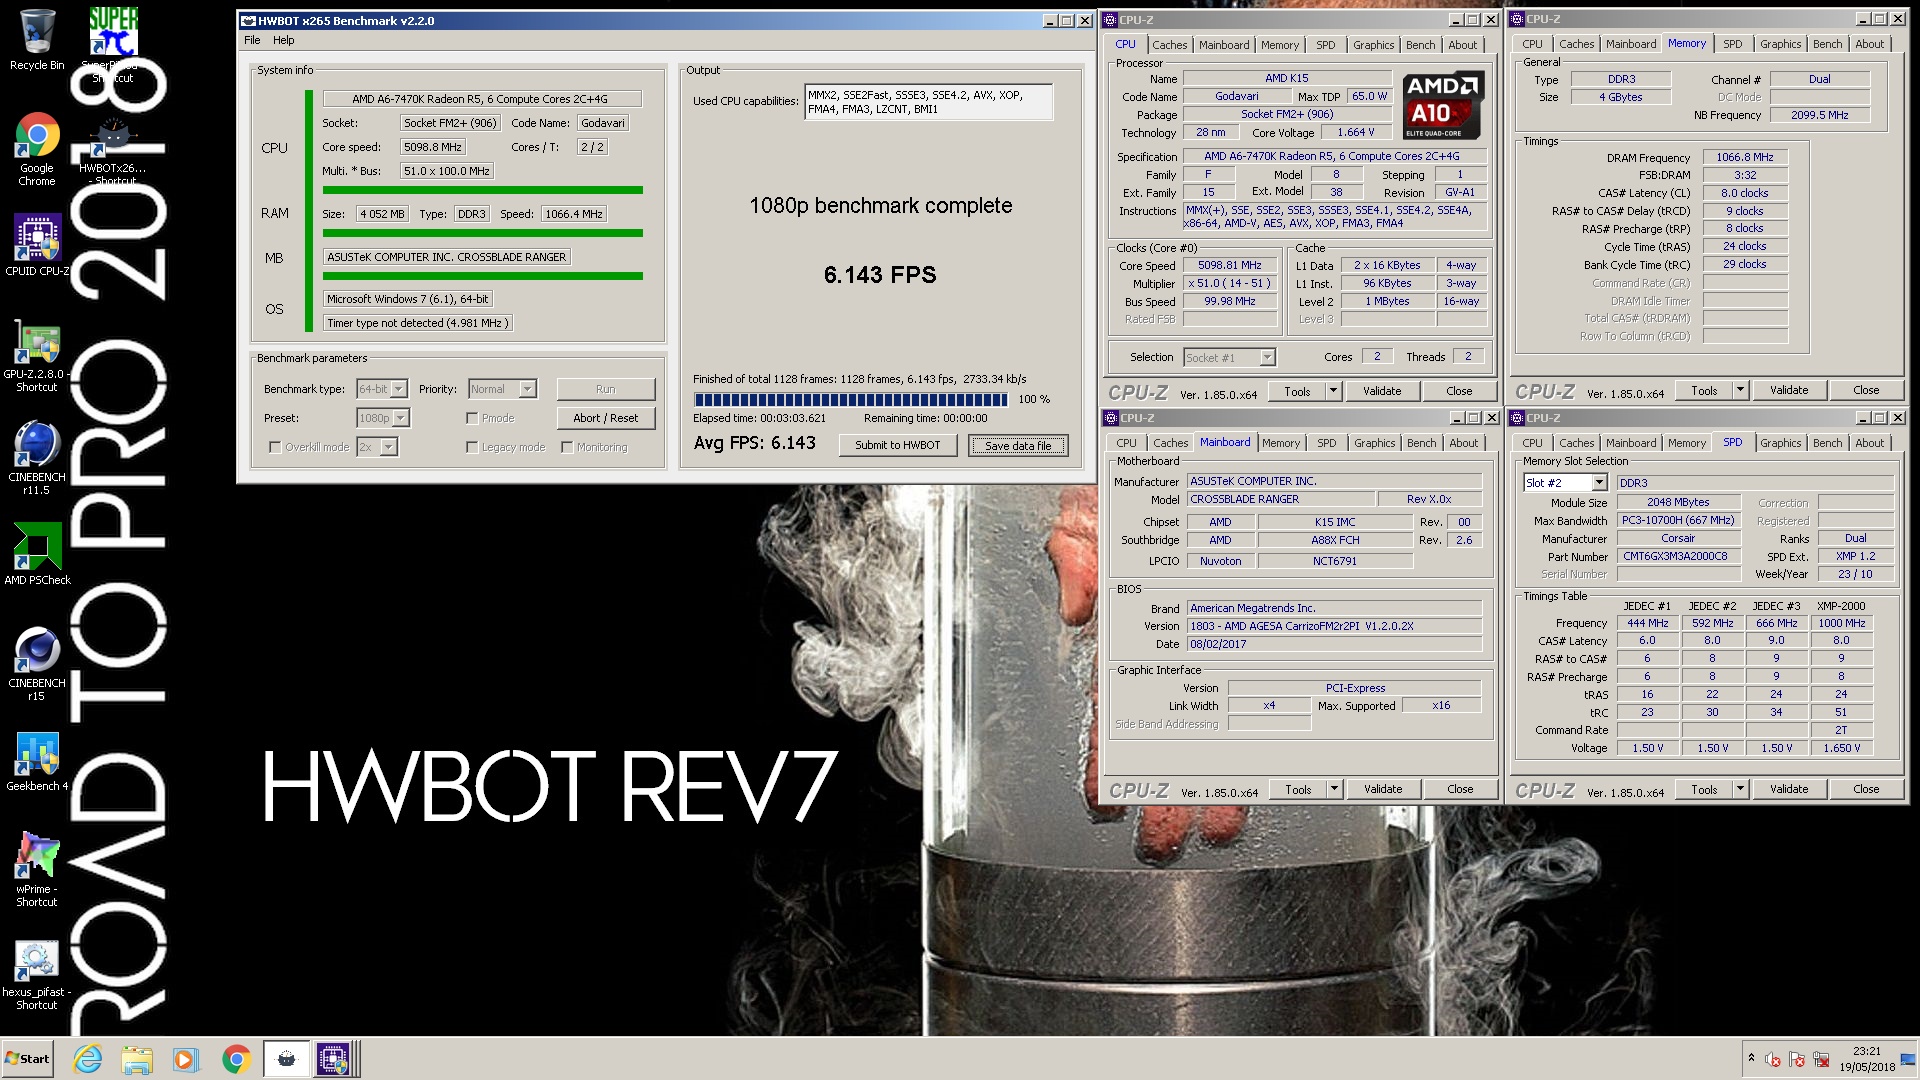Viewport: 1920px width, 1080px height.
Task: Click Close in CPU-Z Memory window
Action: point(1865,390)
